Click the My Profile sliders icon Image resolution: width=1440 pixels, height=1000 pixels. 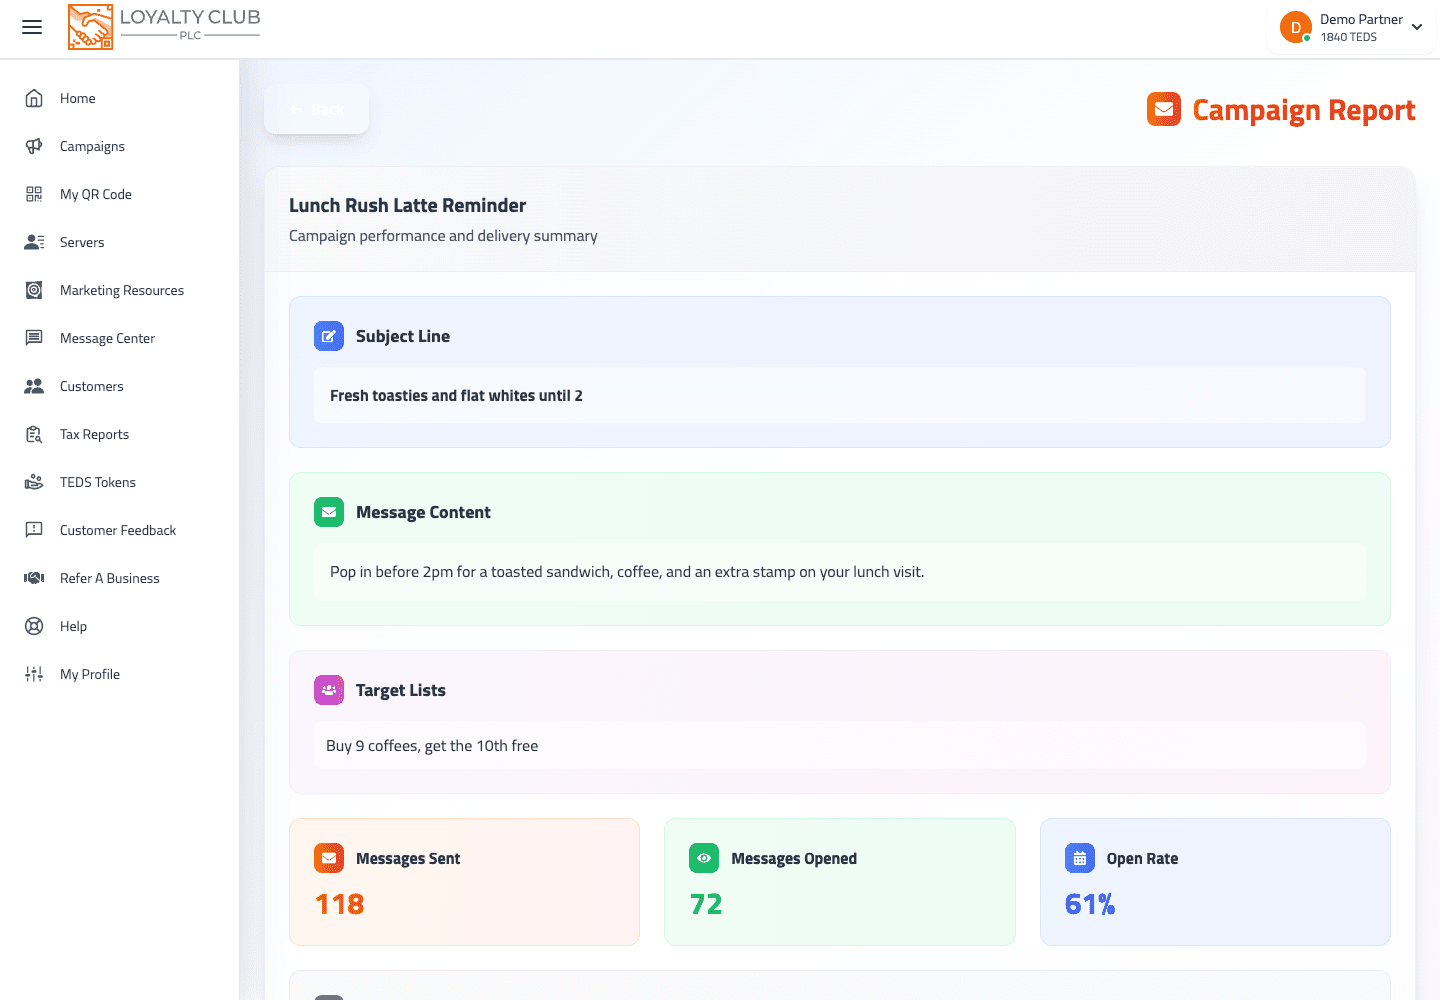pyautogui.click(x=34, y=674)
